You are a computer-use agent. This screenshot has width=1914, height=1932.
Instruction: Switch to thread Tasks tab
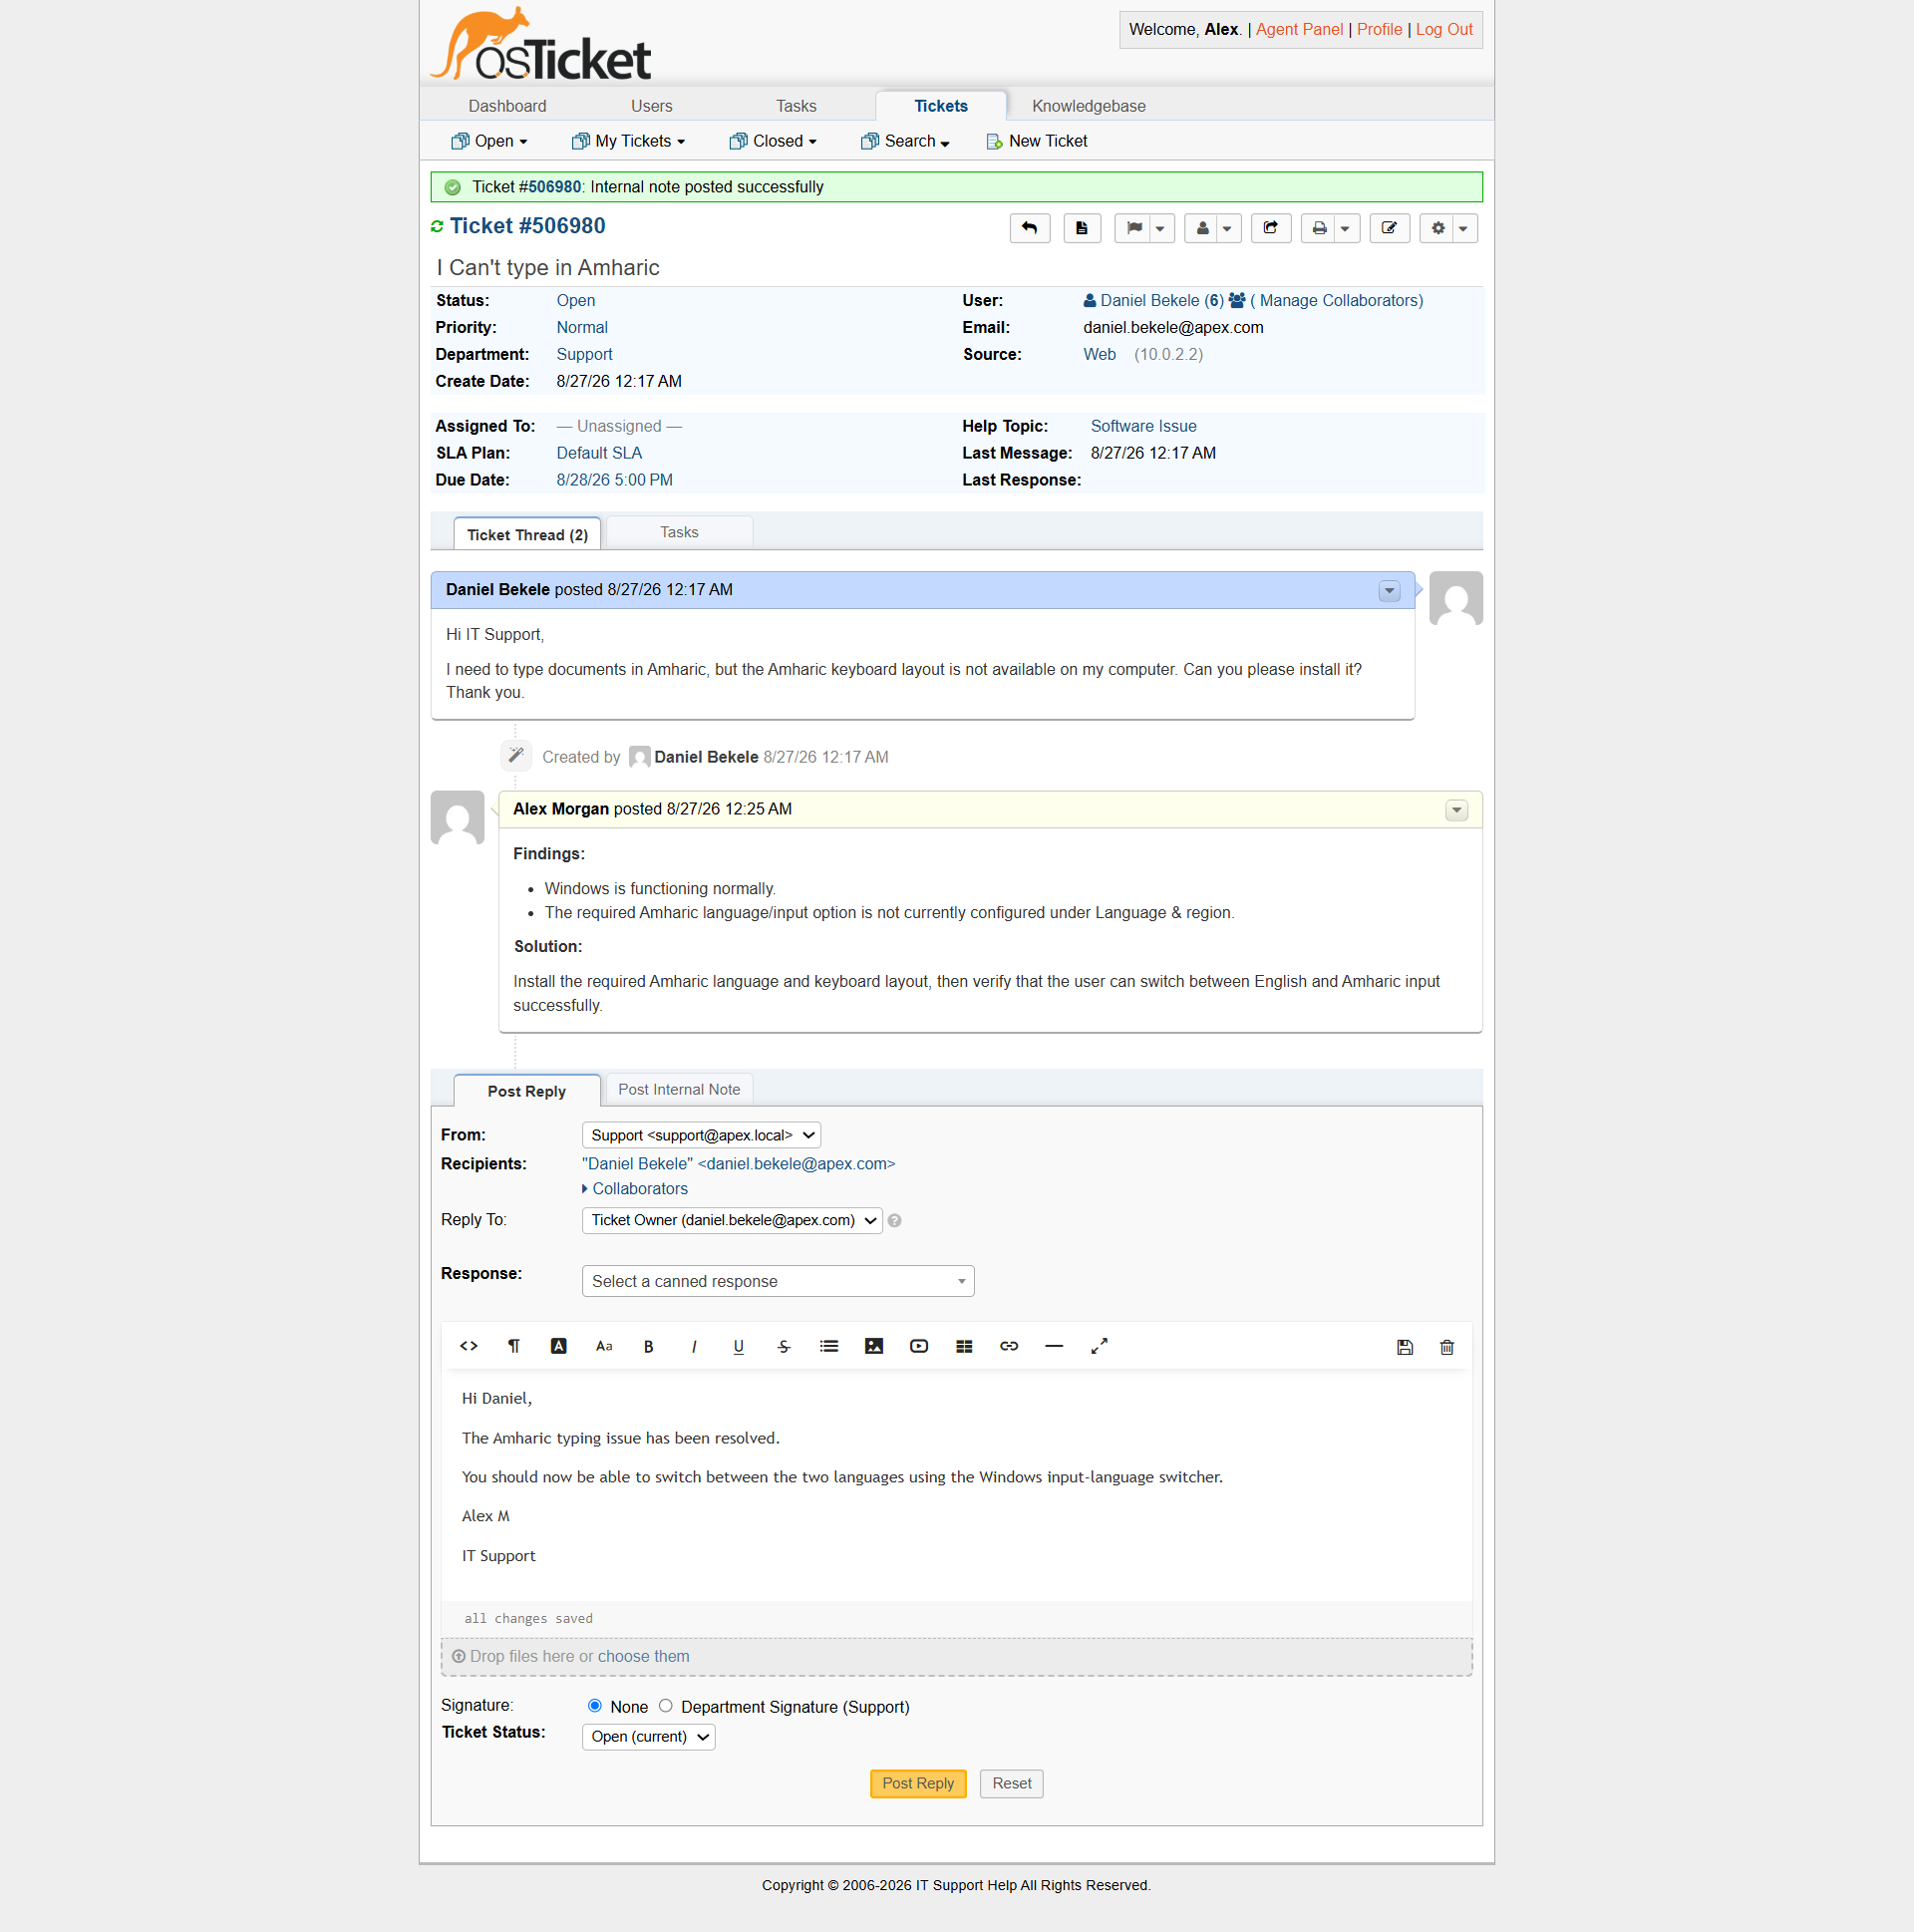(x=679, y=532)
